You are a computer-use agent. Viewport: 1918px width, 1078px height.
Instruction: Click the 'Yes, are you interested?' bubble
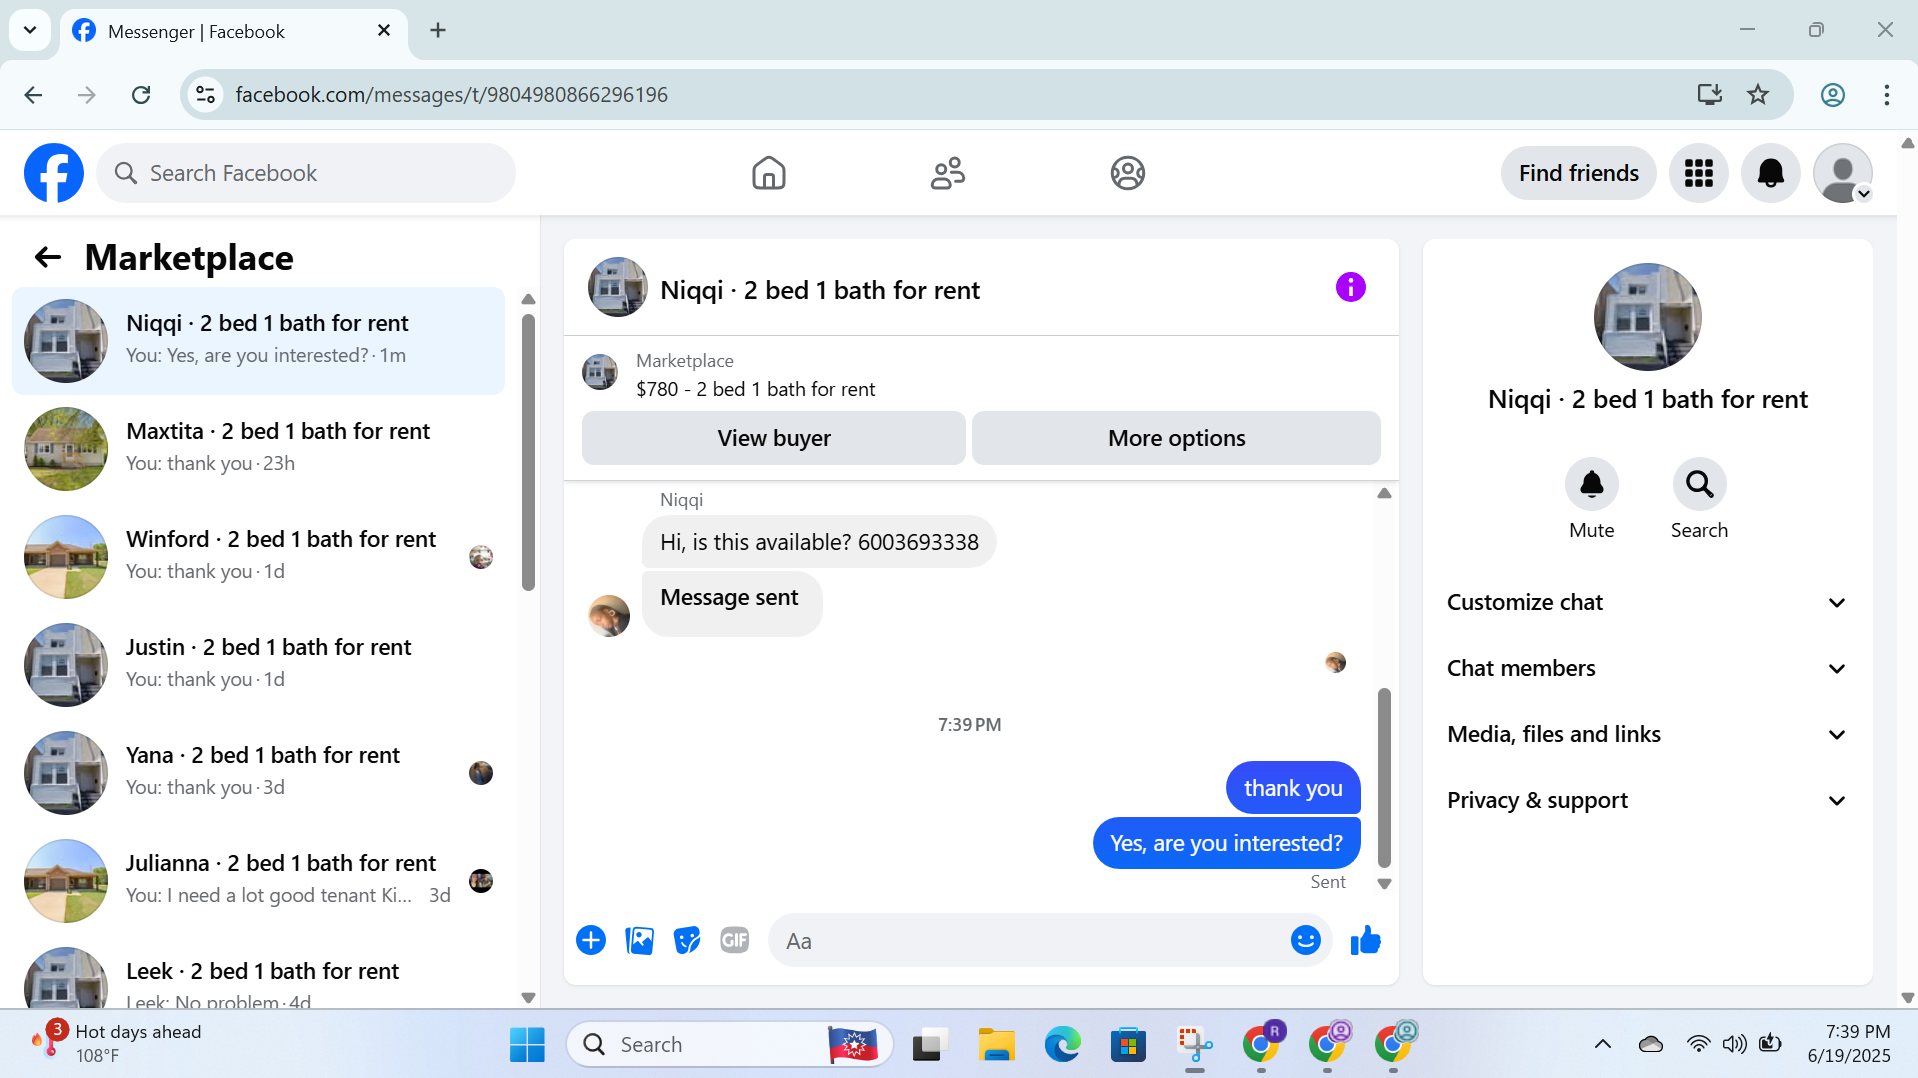1226,843
